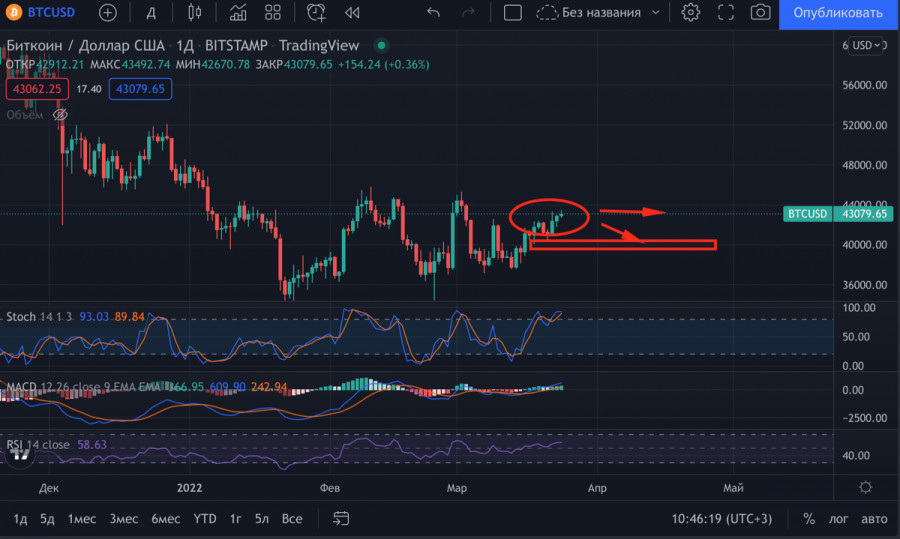This screenshot has width=900, height=539.
Task: Open candlestick chart type selector
Action: pos(195,12)
